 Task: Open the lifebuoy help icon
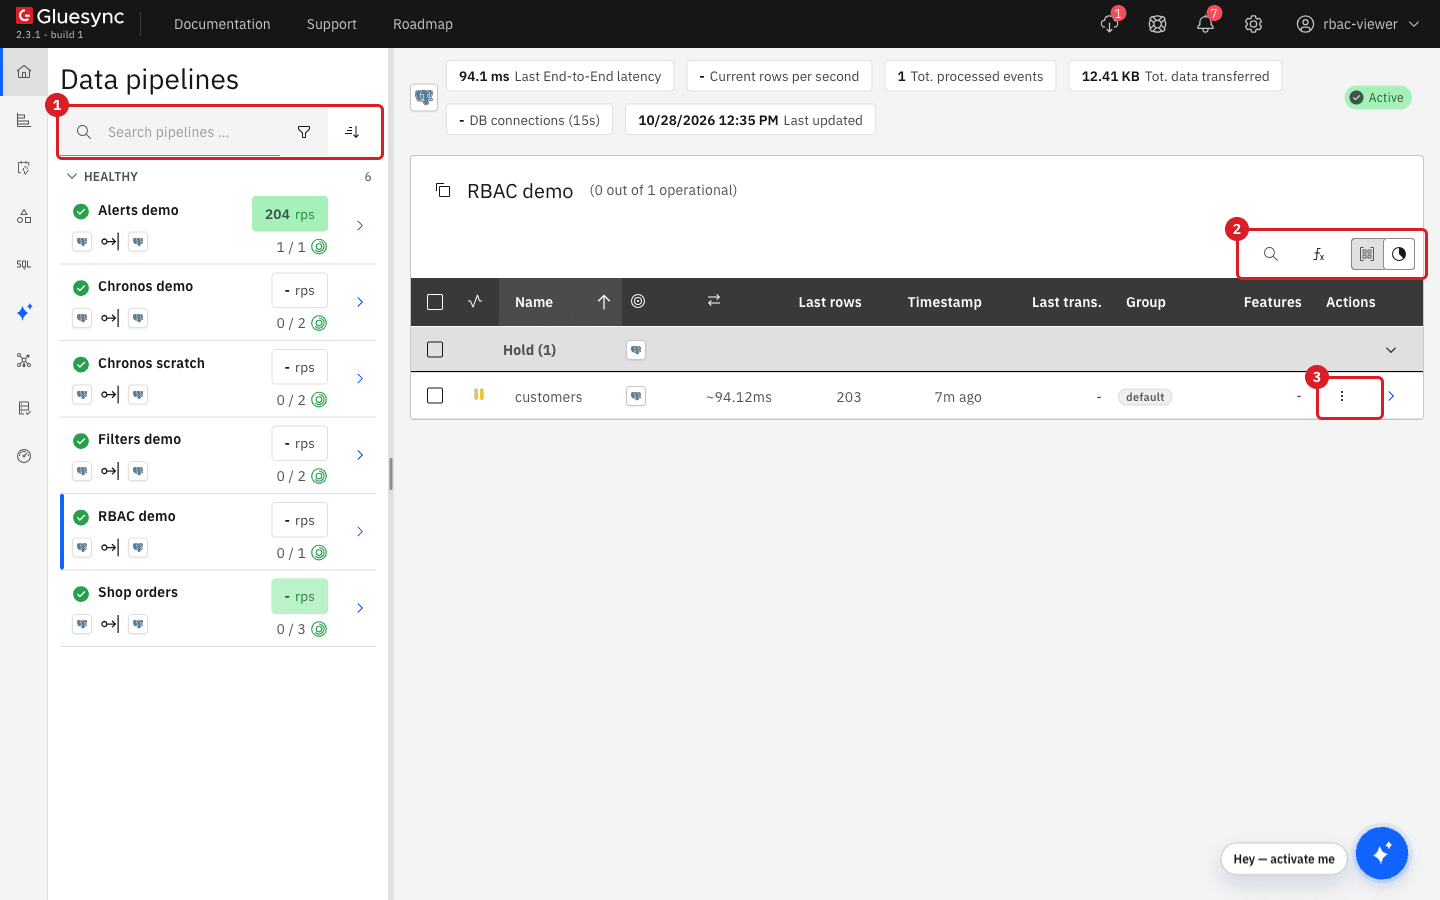pyautogui.click(x=1158, y=24)
